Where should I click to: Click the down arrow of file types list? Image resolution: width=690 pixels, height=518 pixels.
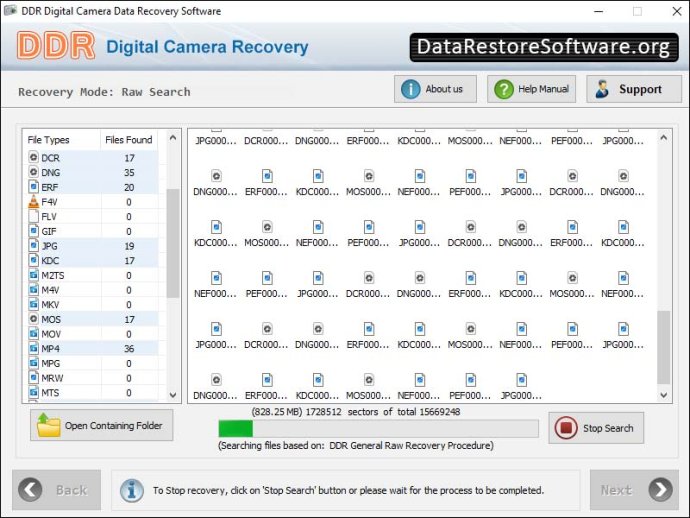173,395
